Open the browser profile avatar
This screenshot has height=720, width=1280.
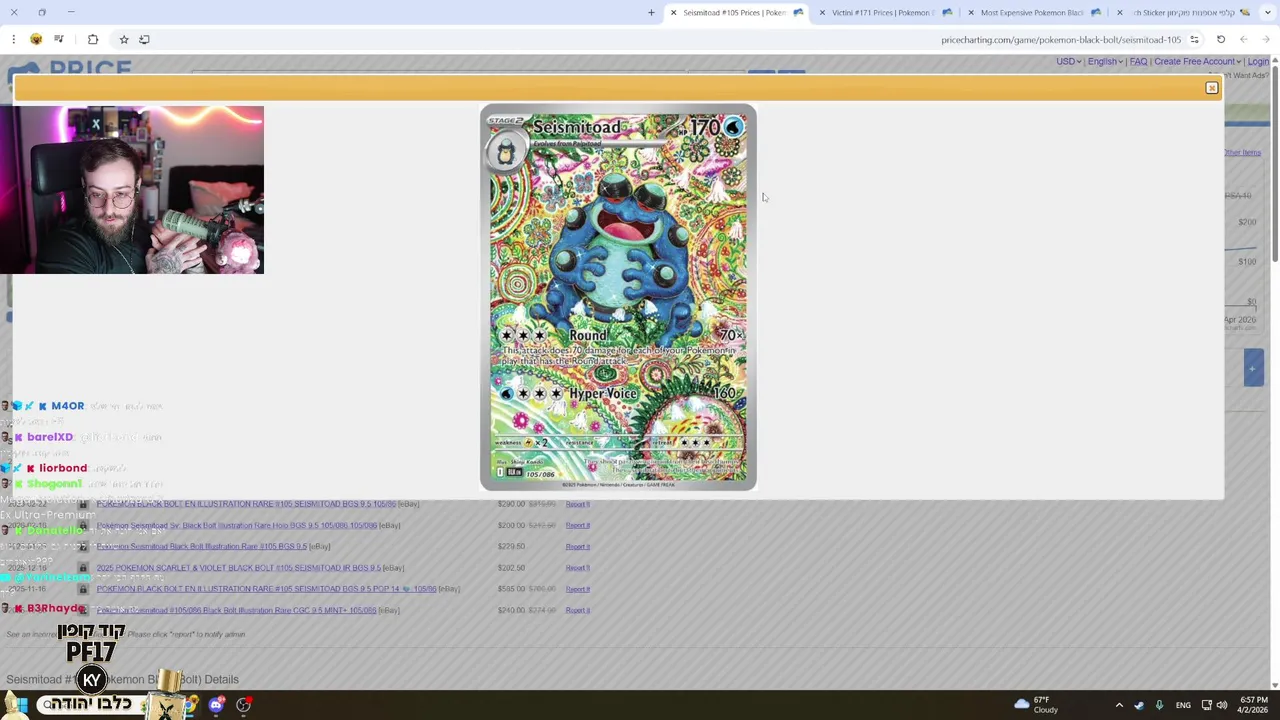click(x=36, y=39)
